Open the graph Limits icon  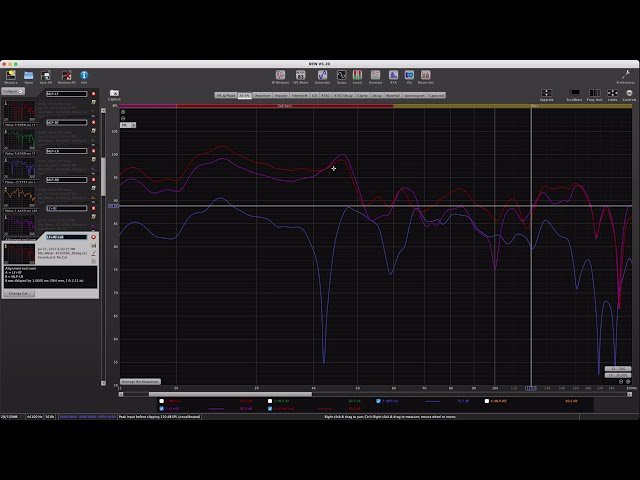coord(612,93)
